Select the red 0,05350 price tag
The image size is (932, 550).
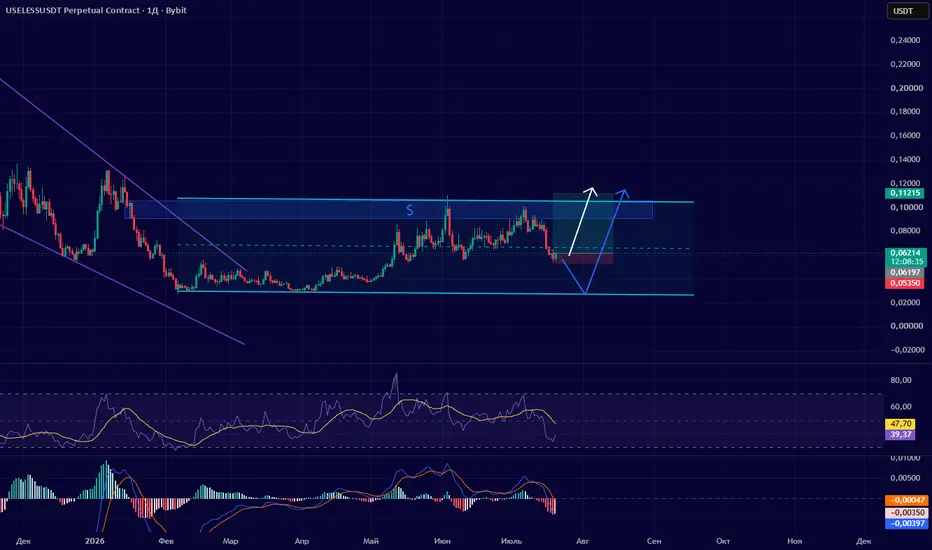pyautogui.click(x=905, y=283)
